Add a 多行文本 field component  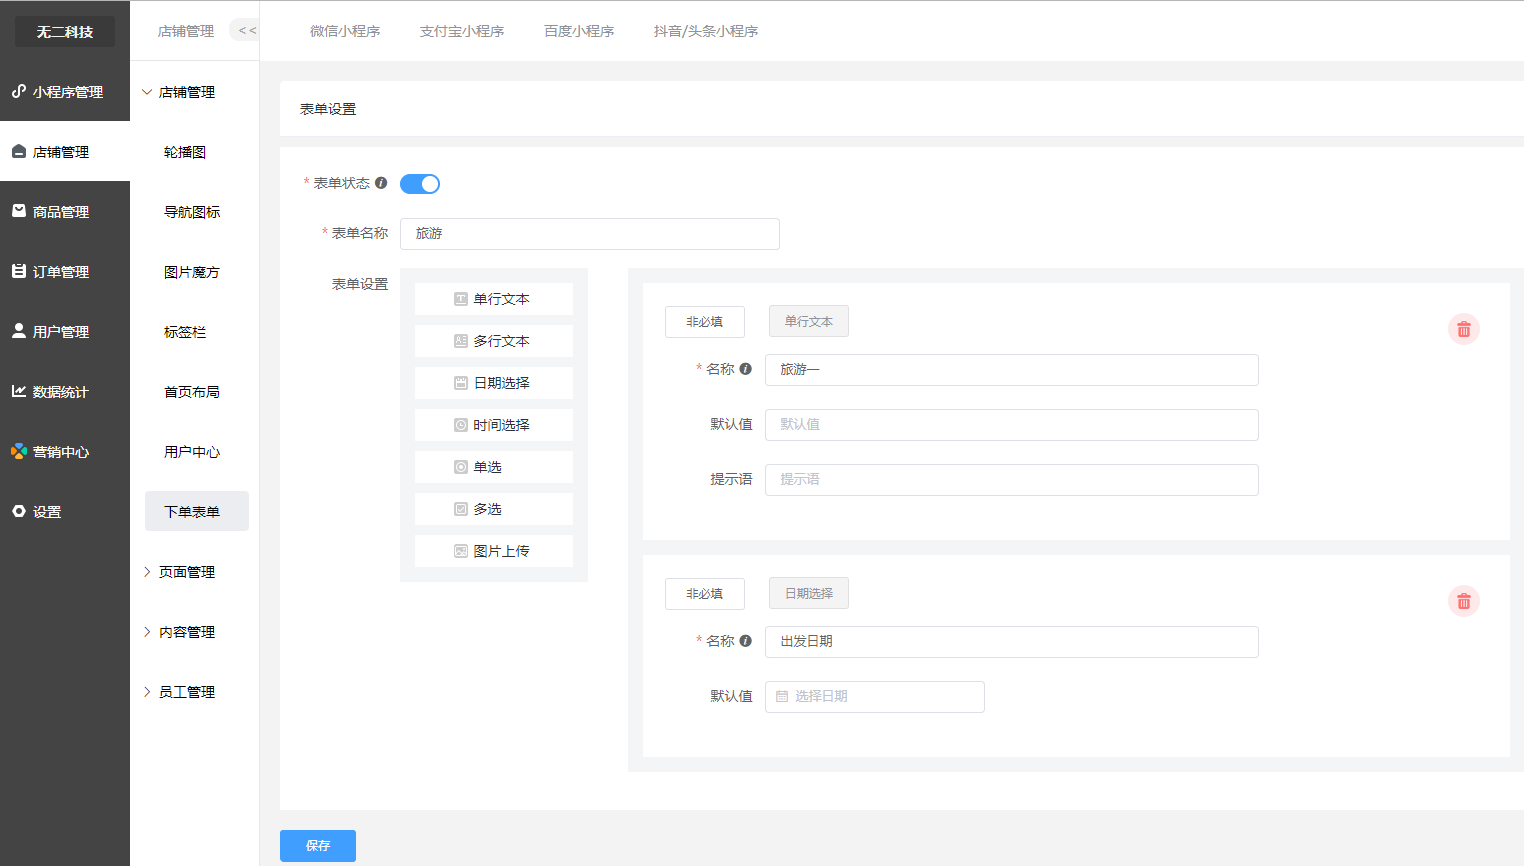point(494,341)
